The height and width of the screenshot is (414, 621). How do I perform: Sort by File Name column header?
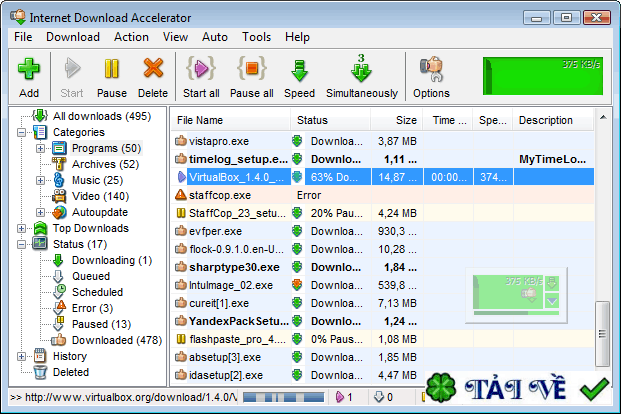(x=231, y=120)
